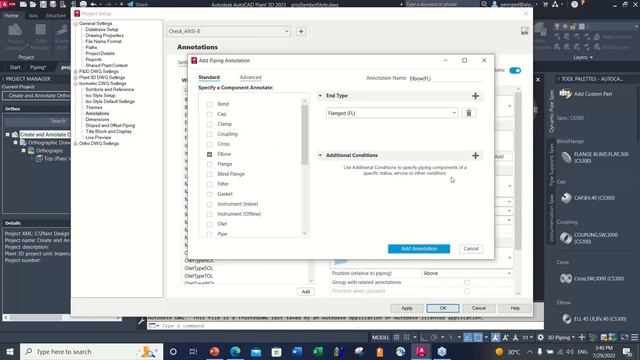Screen dimensions: 640x360
Task: Cancel the Add Piping Annotation dialog
Action: coord(471,249)
